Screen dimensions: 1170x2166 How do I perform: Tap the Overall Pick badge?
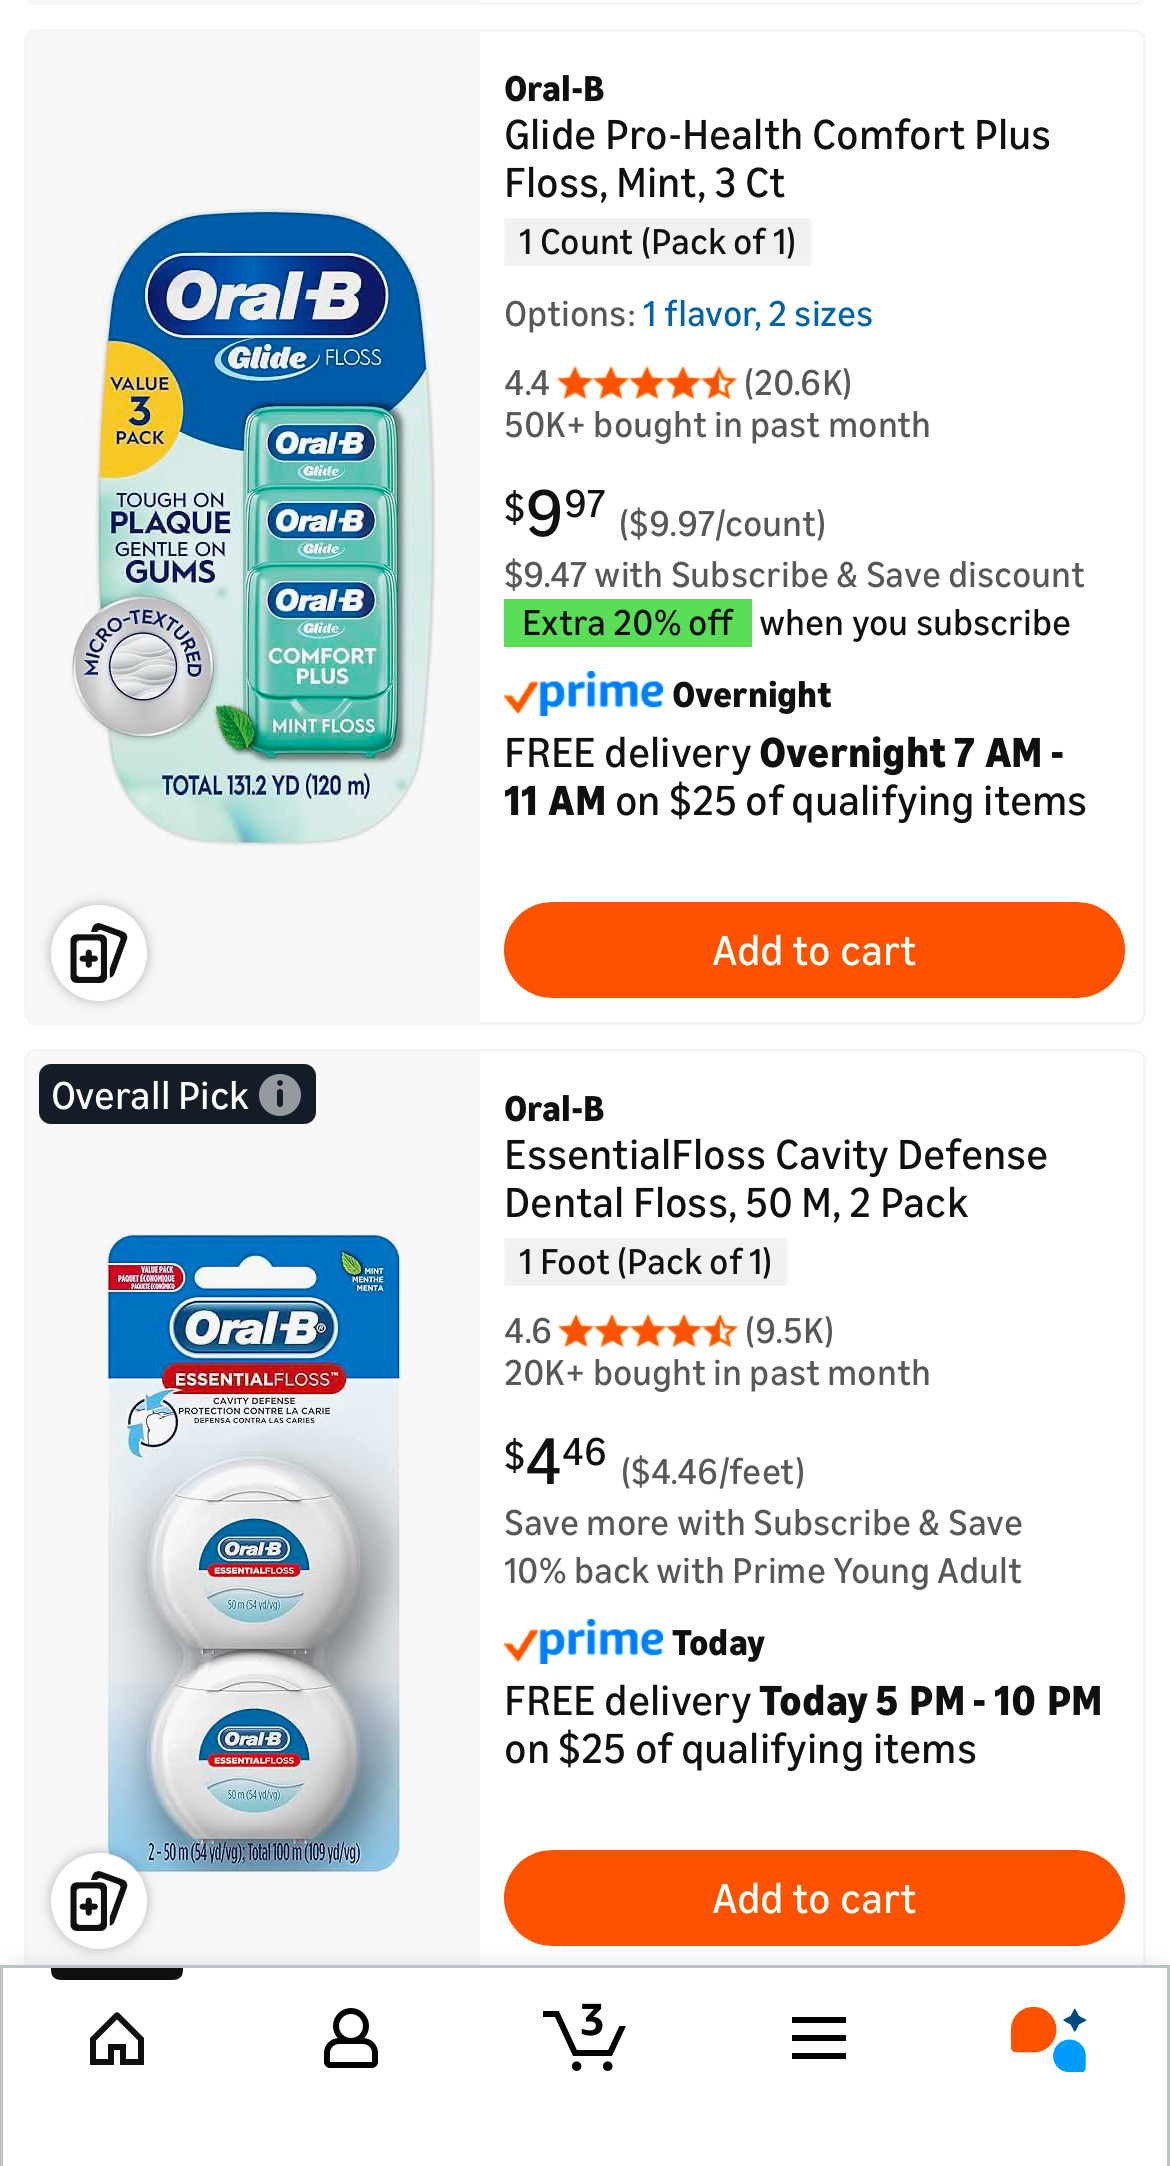150,1095
